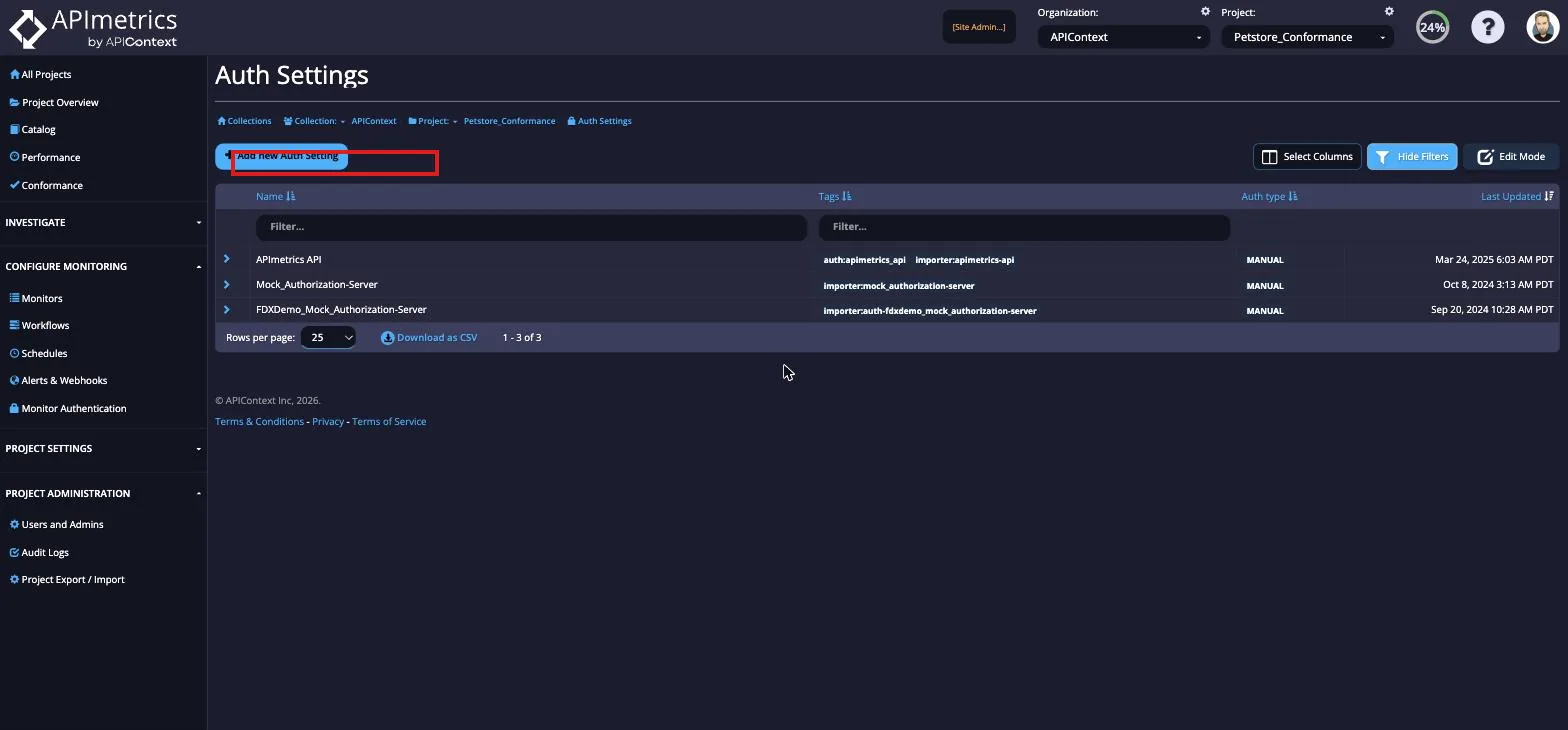The height and width of the screenshot is (730, 1568).
Task: Open the Rows per page dropdown
Action: coord(328,337)
